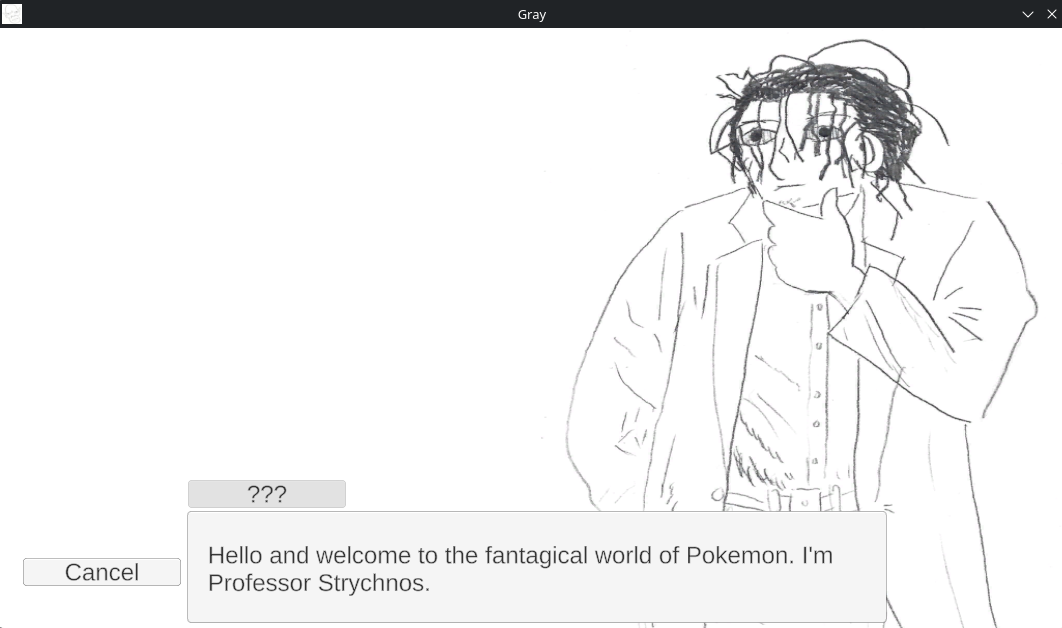1062x628 pixels.
Task: Click the ??? speaker name label
Action: 267,494
